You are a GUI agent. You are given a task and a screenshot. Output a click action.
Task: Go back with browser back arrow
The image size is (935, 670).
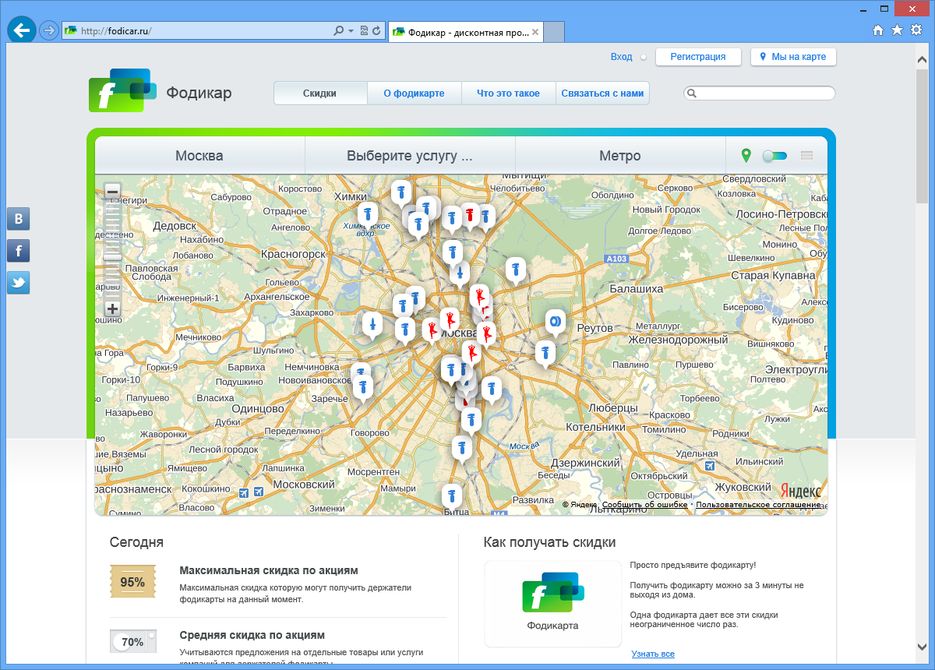(21, 30)
